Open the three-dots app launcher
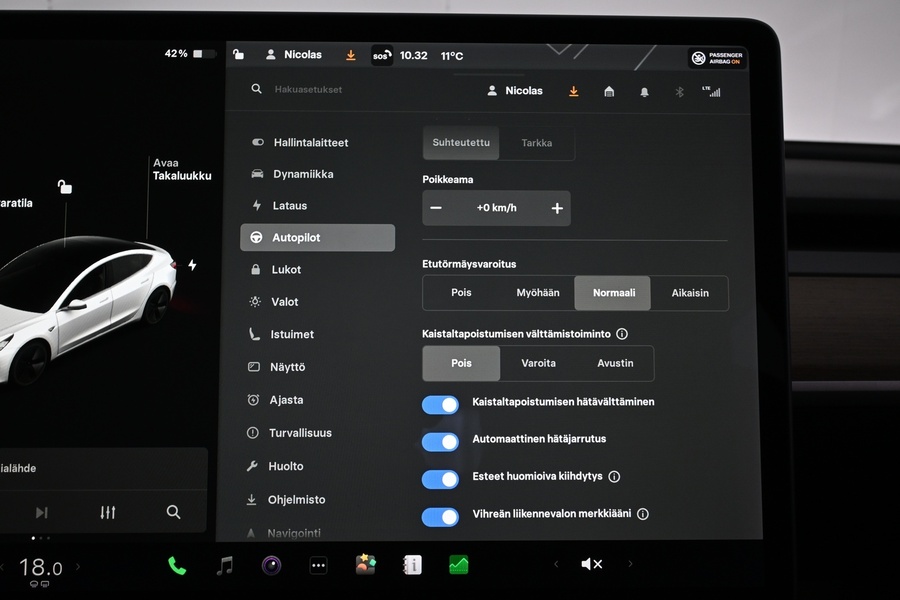900x600 pixels. pos(318,566)
